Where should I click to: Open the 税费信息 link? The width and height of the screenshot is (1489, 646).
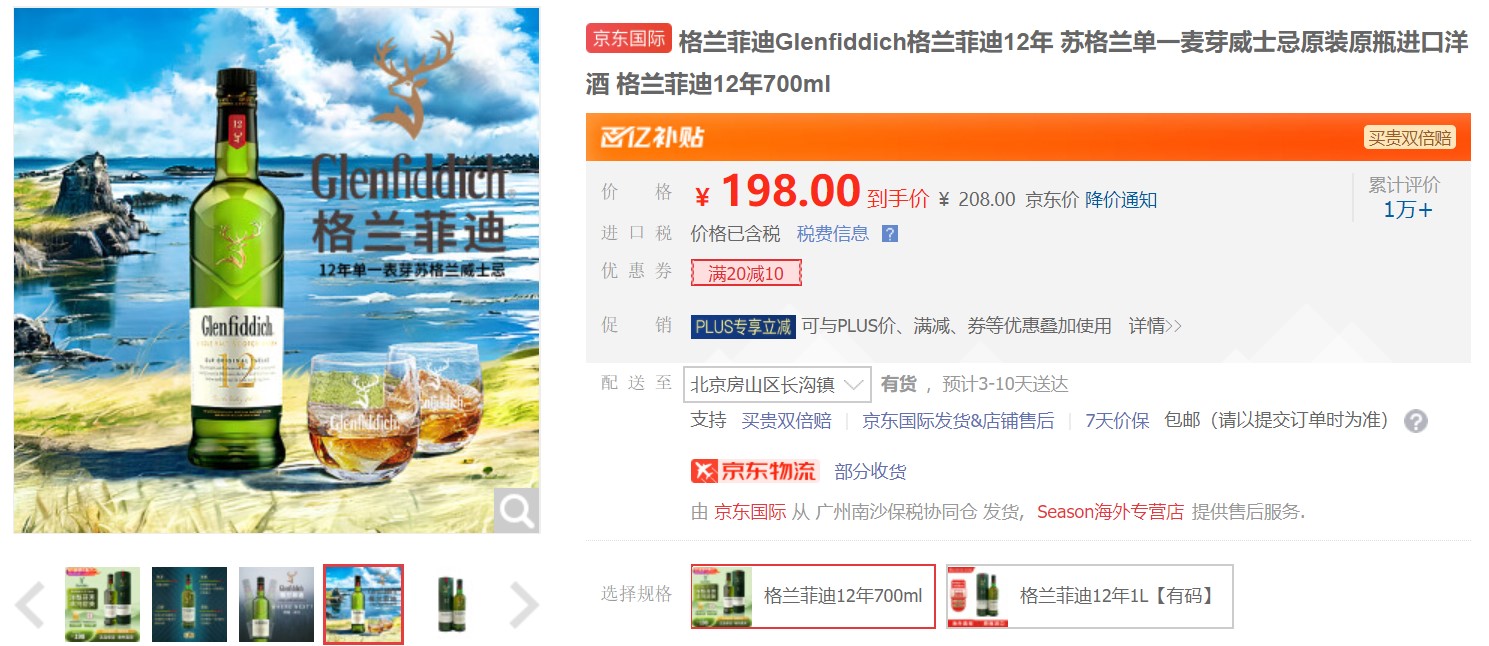tap(833, 234)
